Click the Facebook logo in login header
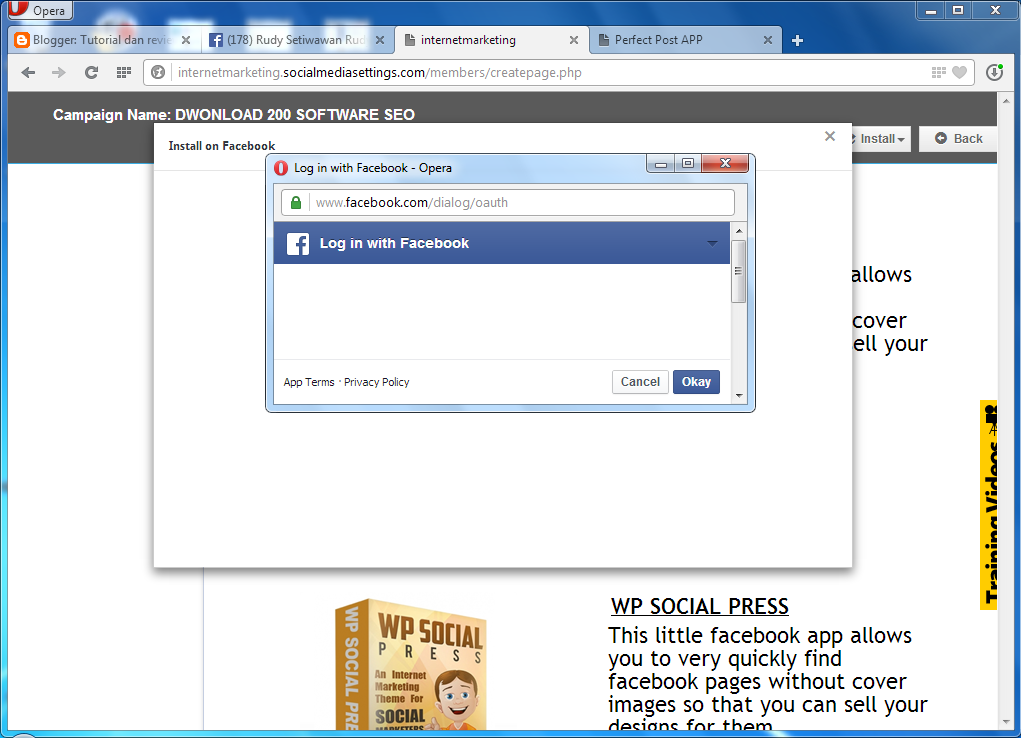The image size is (1021, 738). 298,244
